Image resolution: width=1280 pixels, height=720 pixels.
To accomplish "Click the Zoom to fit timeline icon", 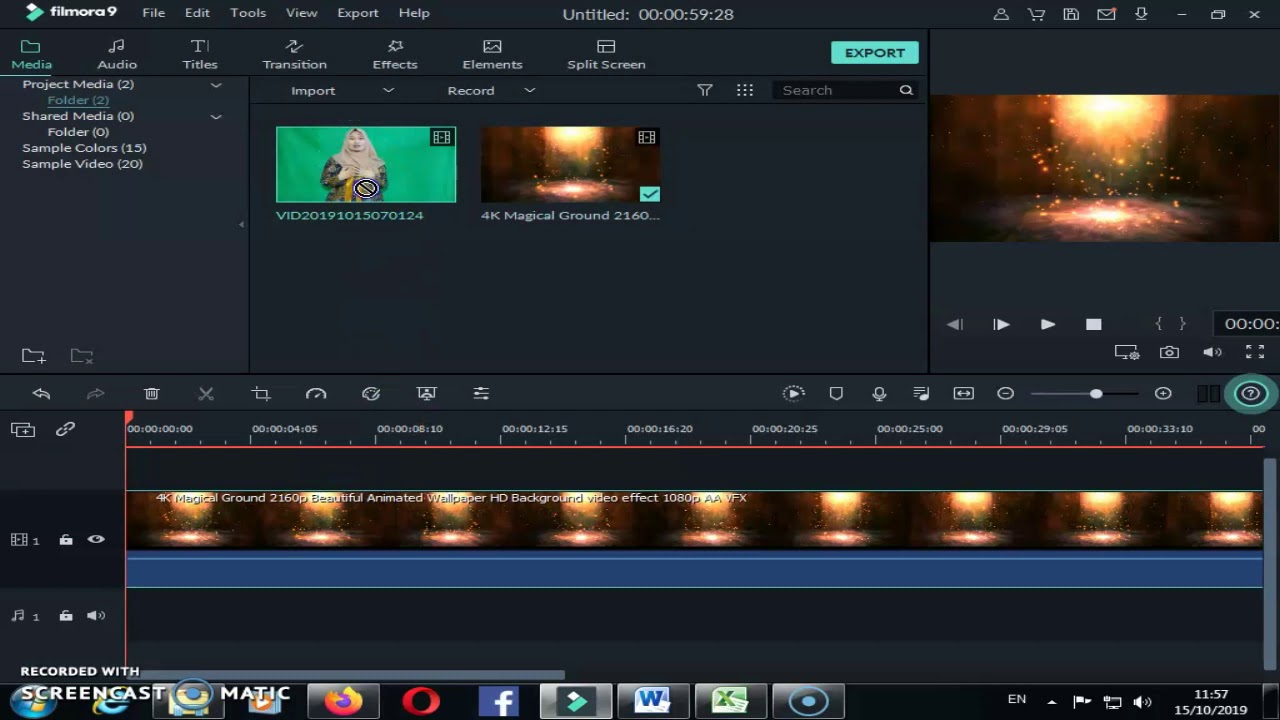I will [964, 394].
